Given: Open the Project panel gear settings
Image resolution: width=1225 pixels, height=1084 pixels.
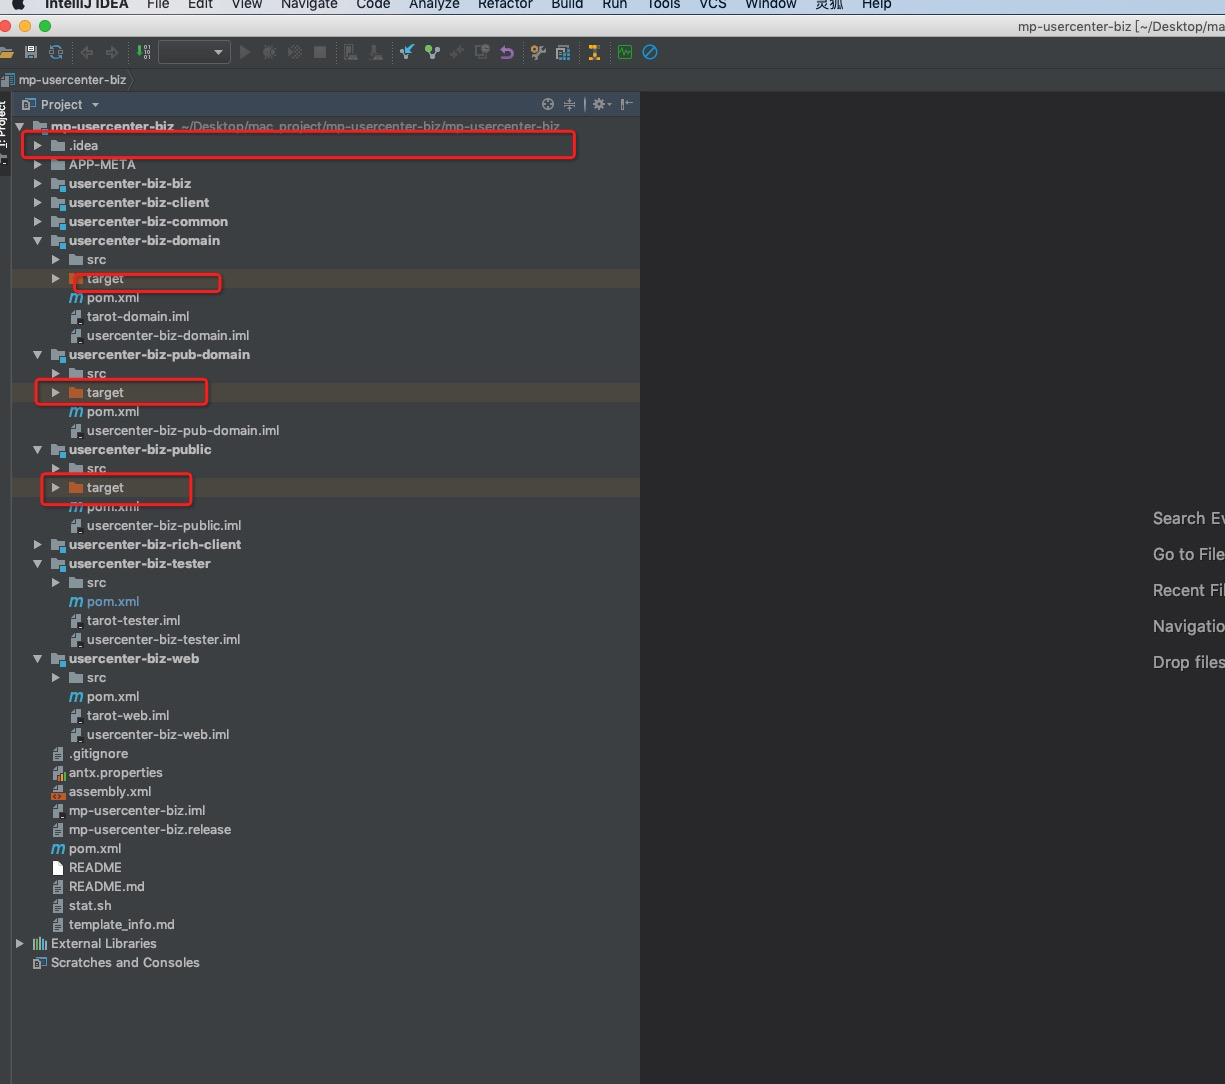Looking at the screenshot, I should tap(600, 104).
